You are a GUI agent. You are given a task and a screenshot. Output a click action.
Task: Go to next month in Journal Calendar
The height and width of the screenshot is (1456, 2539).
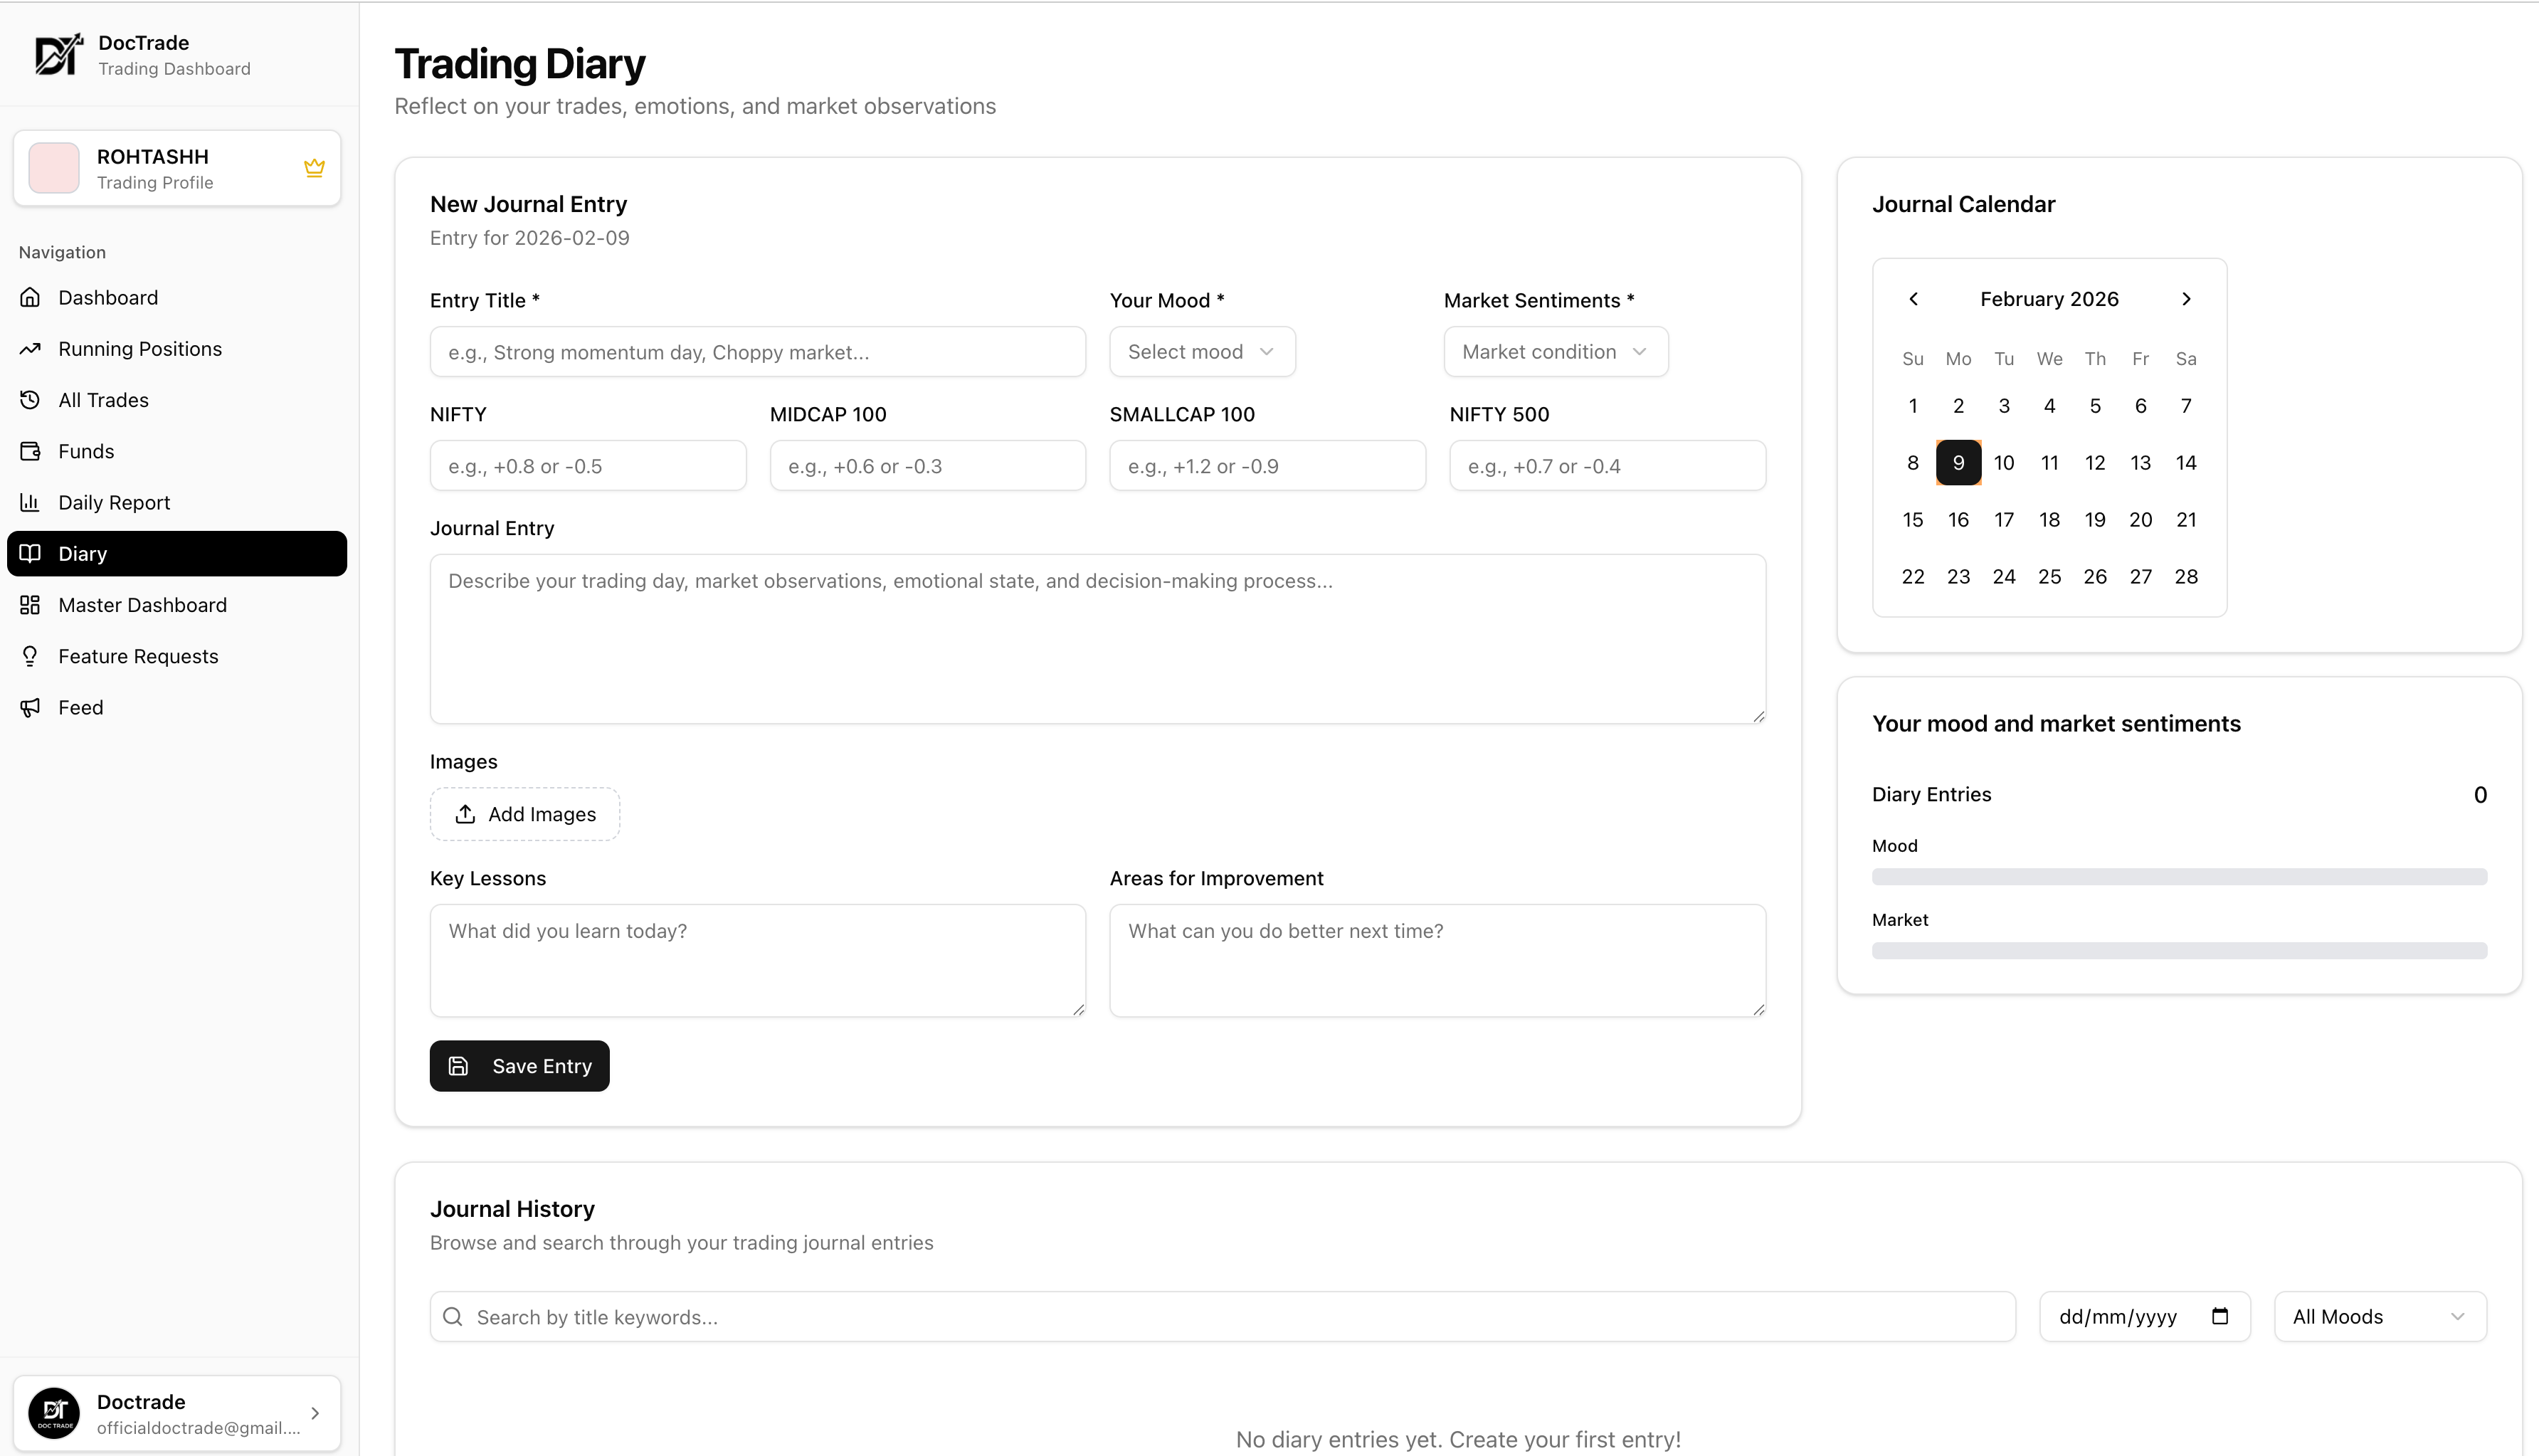tap(2186, 299)
